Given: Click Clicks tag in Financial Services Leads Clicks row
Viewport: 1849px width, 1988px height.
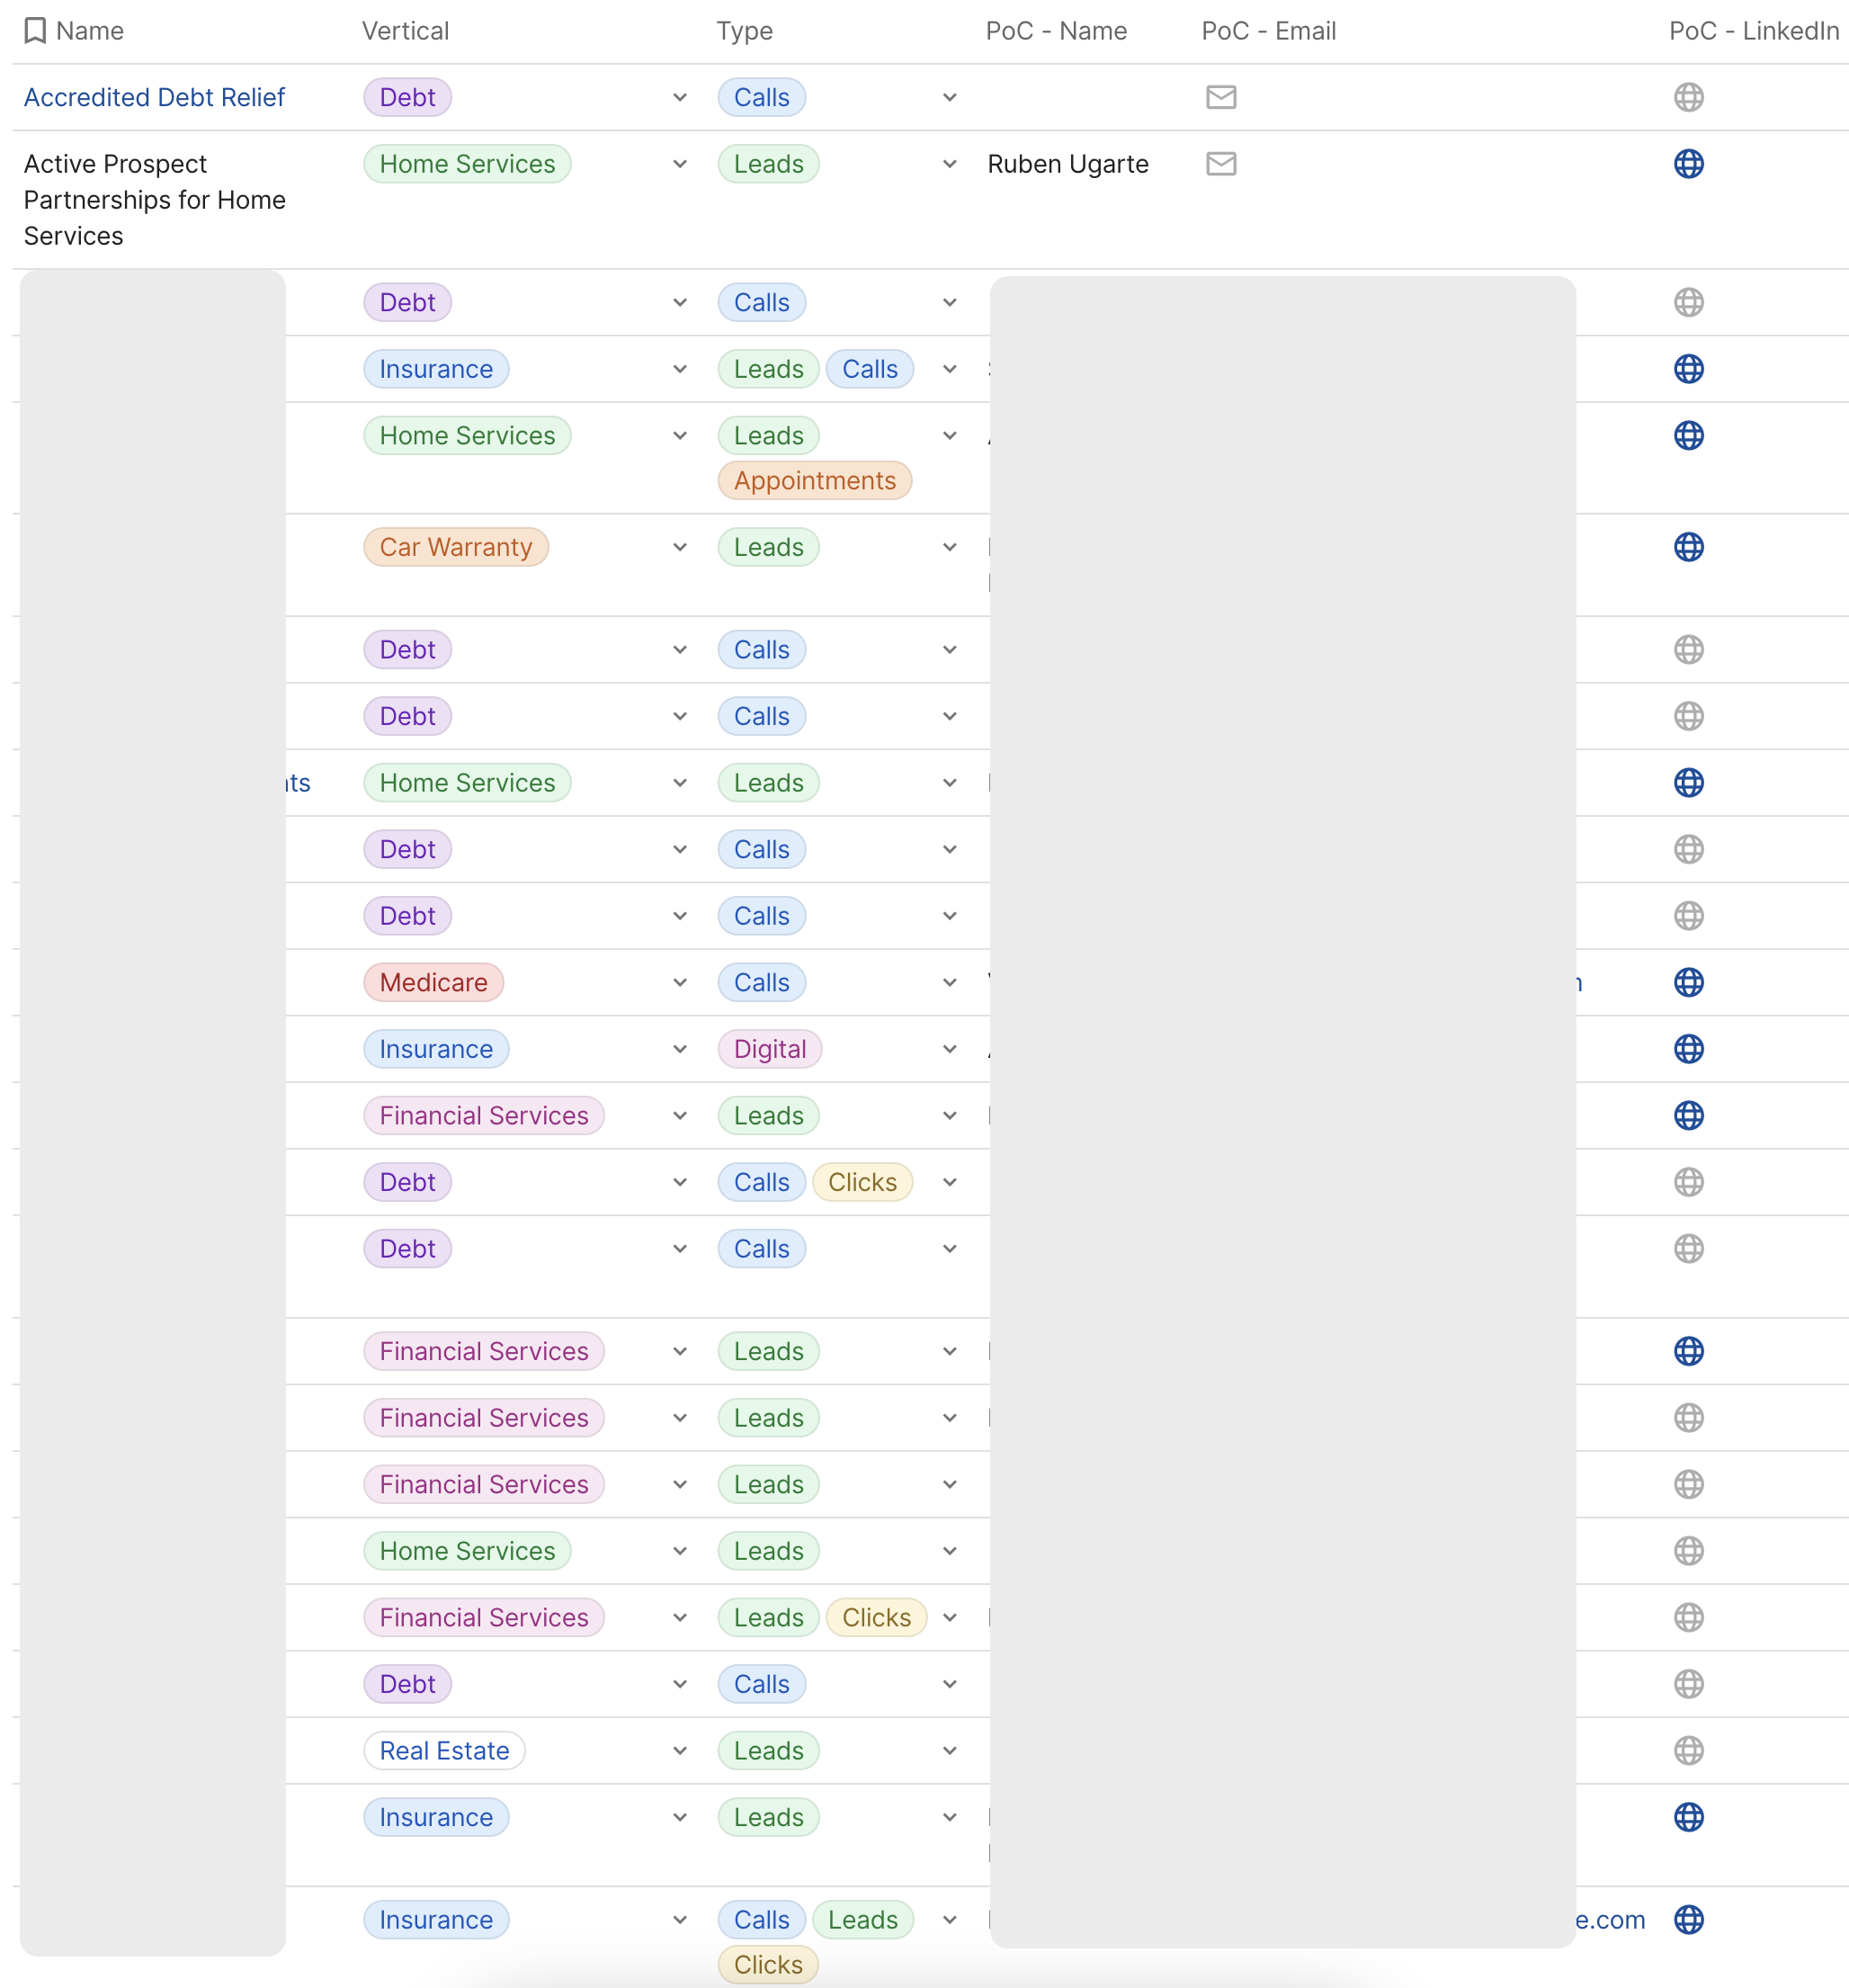Looking at the screenshot, I should [876, 1617].
